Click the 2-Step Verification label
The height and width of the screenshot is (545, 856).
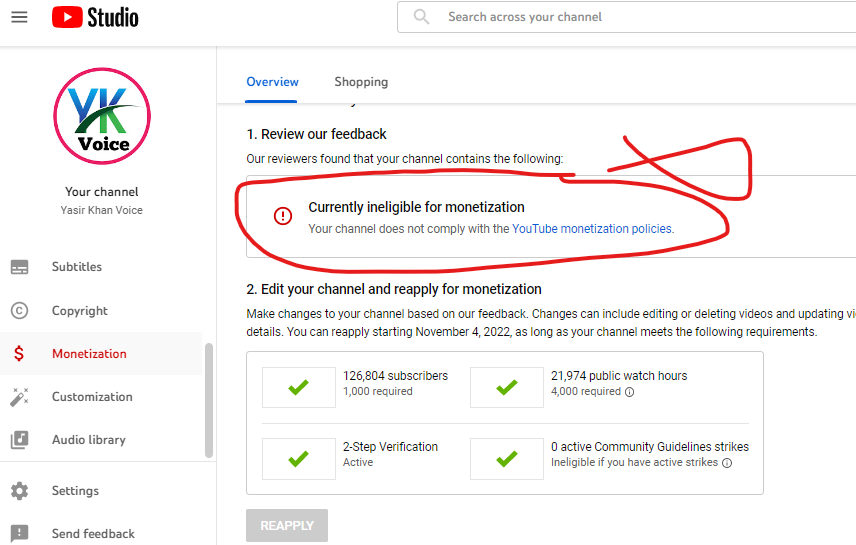tap(390, 447)
